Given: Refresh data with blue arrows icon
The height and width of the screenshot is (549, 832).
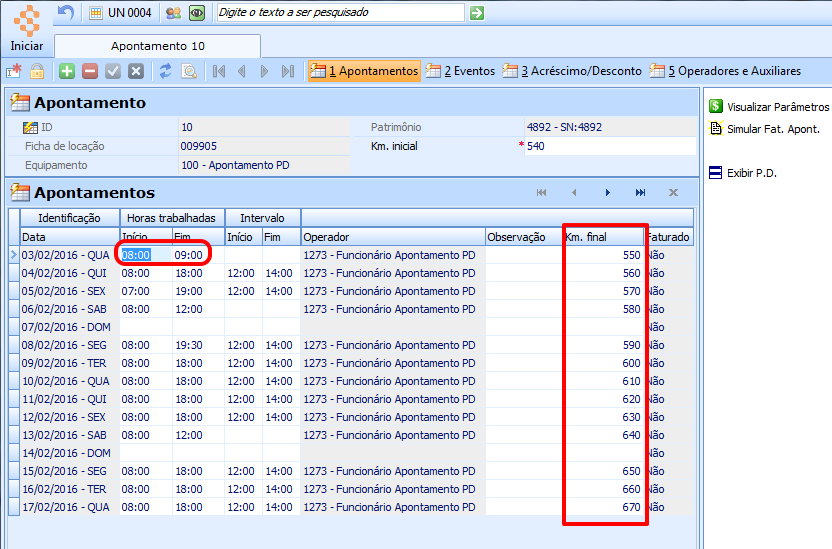Looking at the screenshot, I should click(x=166, y=71).
